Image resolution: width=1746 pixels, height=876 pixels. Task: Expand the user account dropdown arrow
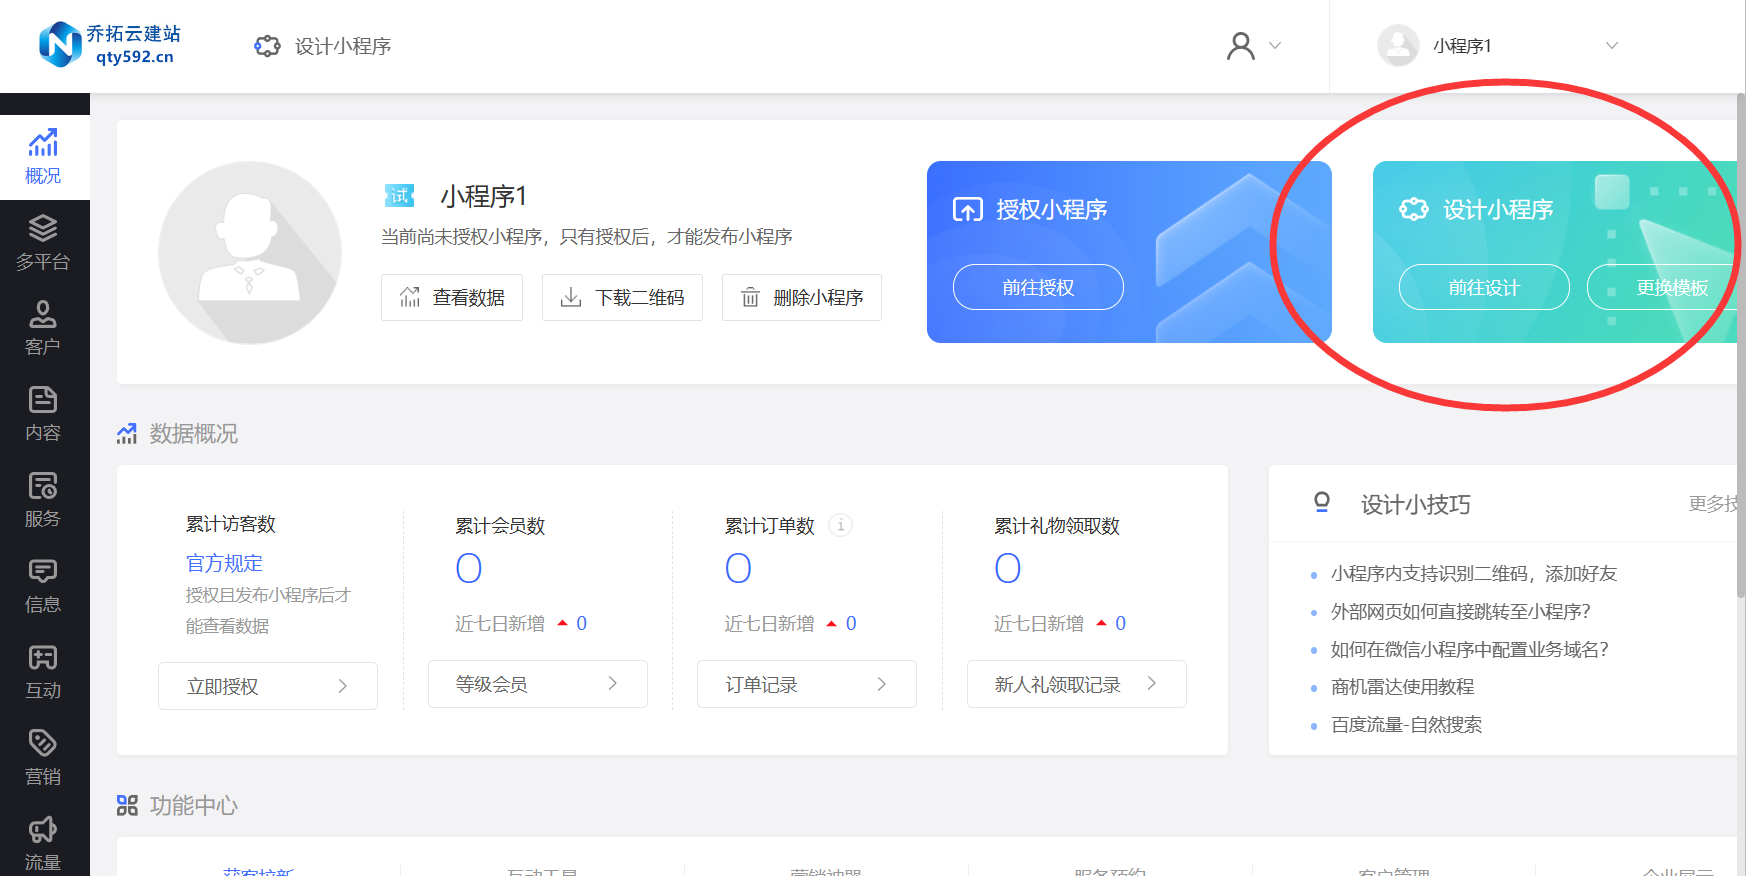tap(1275, 46)
